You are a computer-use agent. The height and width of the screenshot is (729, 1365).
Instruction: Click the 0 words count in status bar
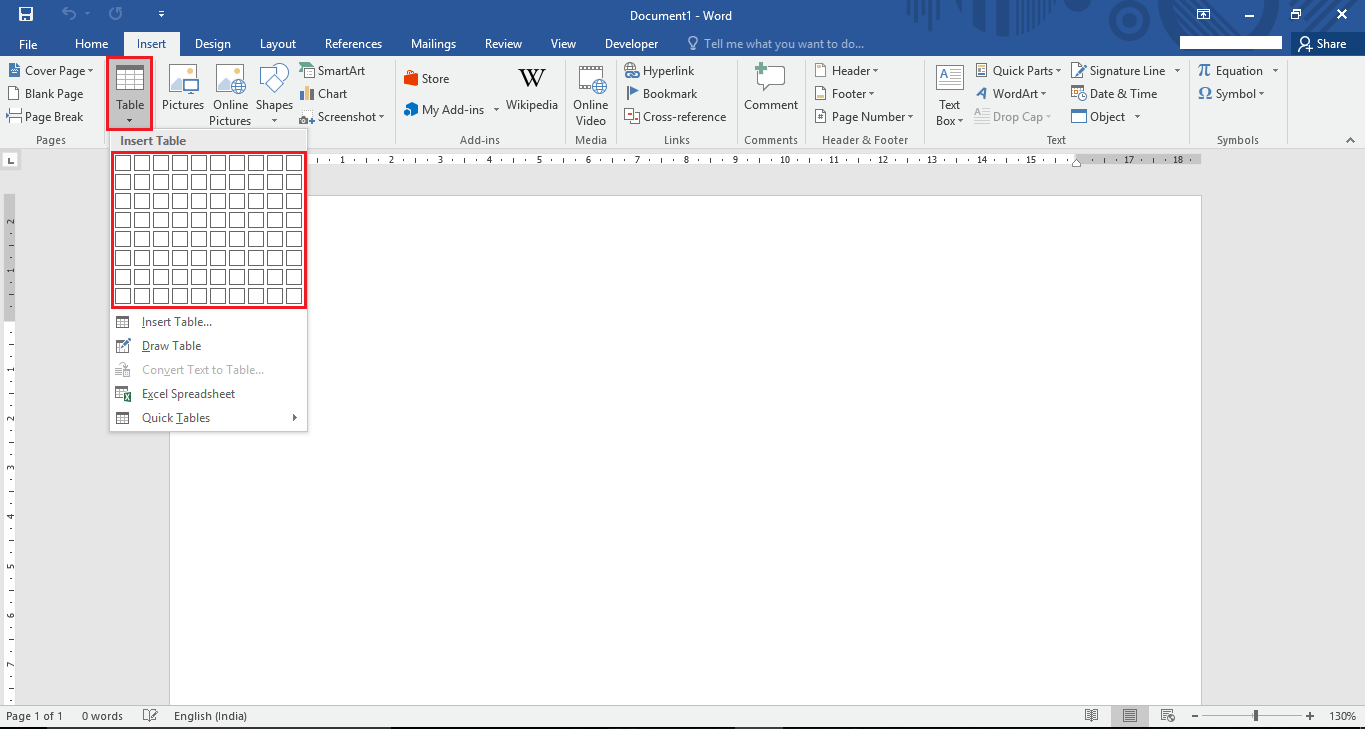pos(102,716)
